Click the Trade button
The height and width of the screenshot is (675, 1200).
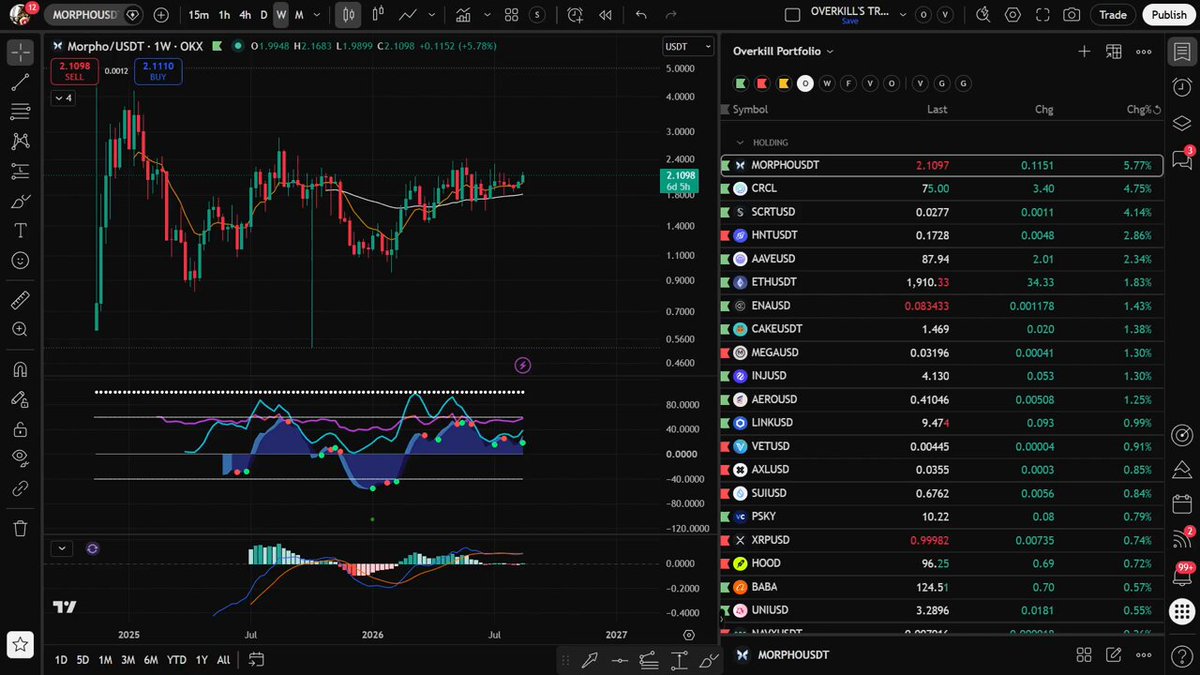[1112, 15]
